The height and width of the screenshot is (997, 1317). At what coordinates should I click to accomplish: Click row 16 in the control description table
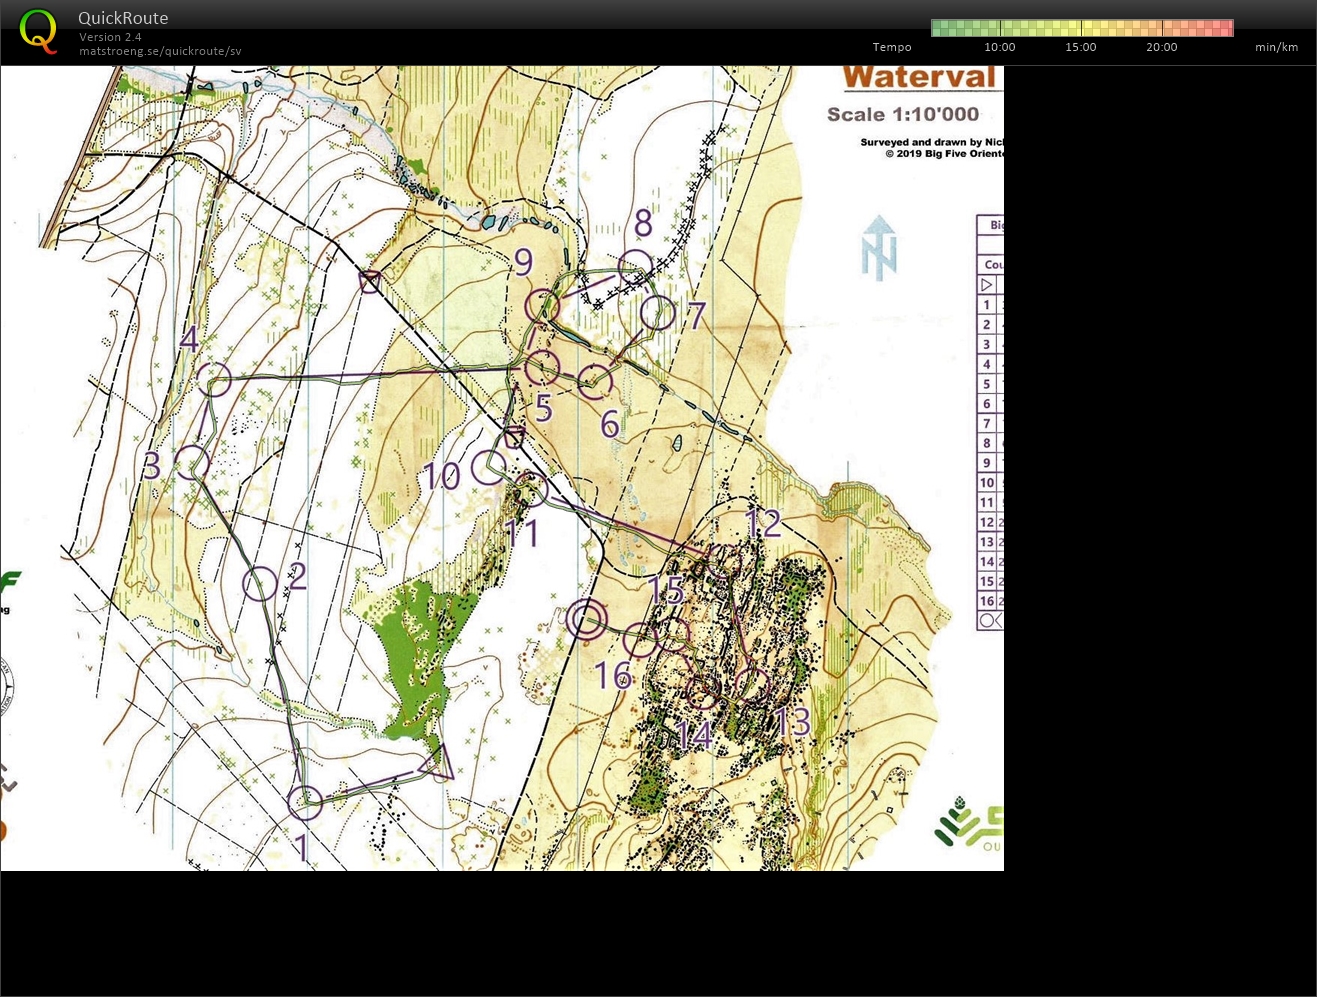pos(990,601)
